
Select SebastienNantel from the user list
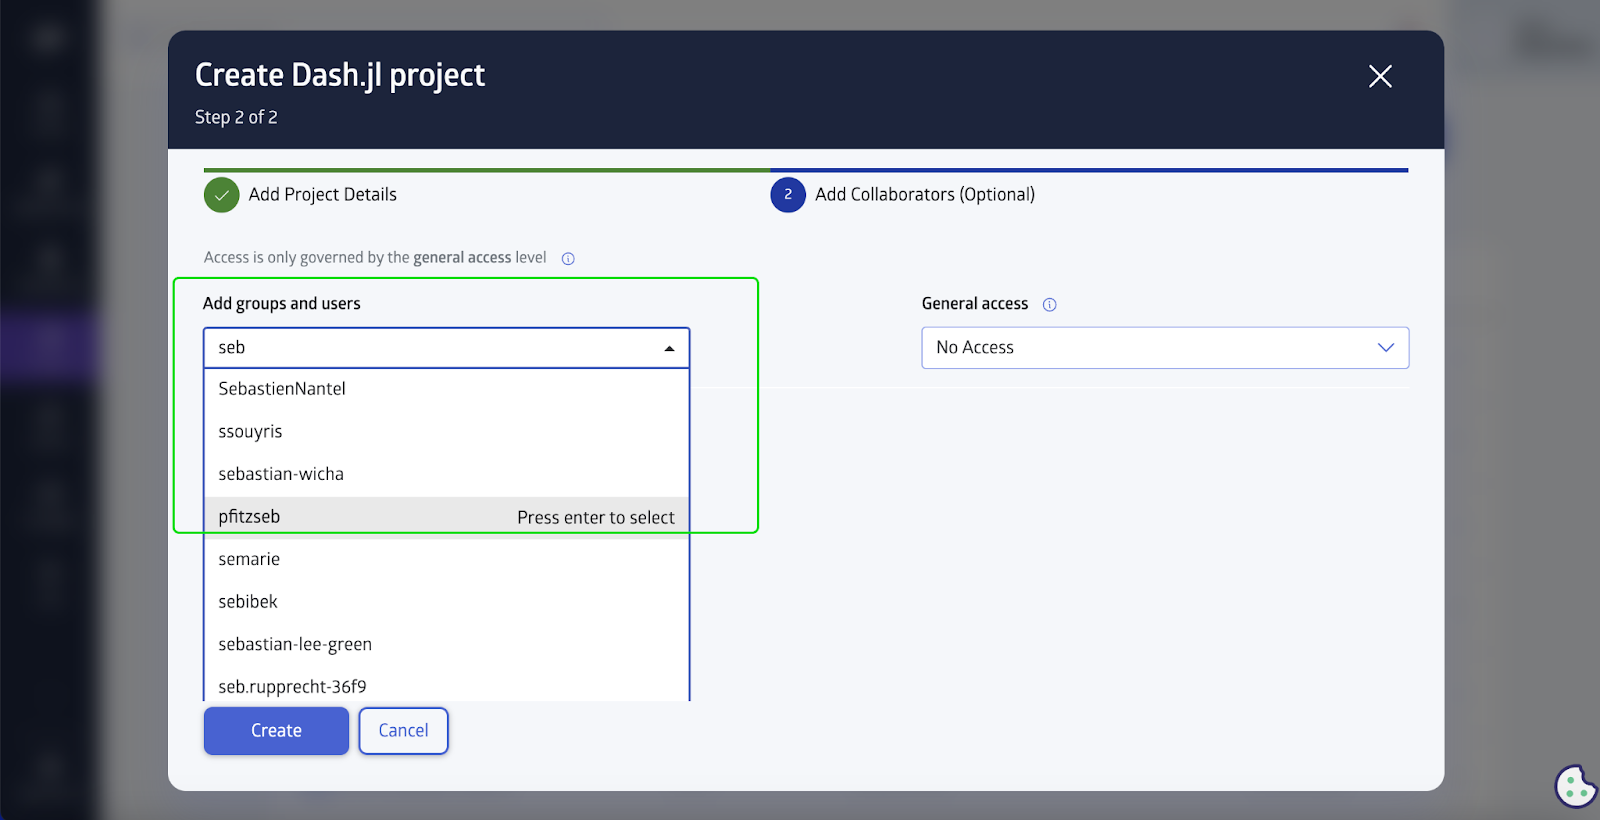click(447, 389)
